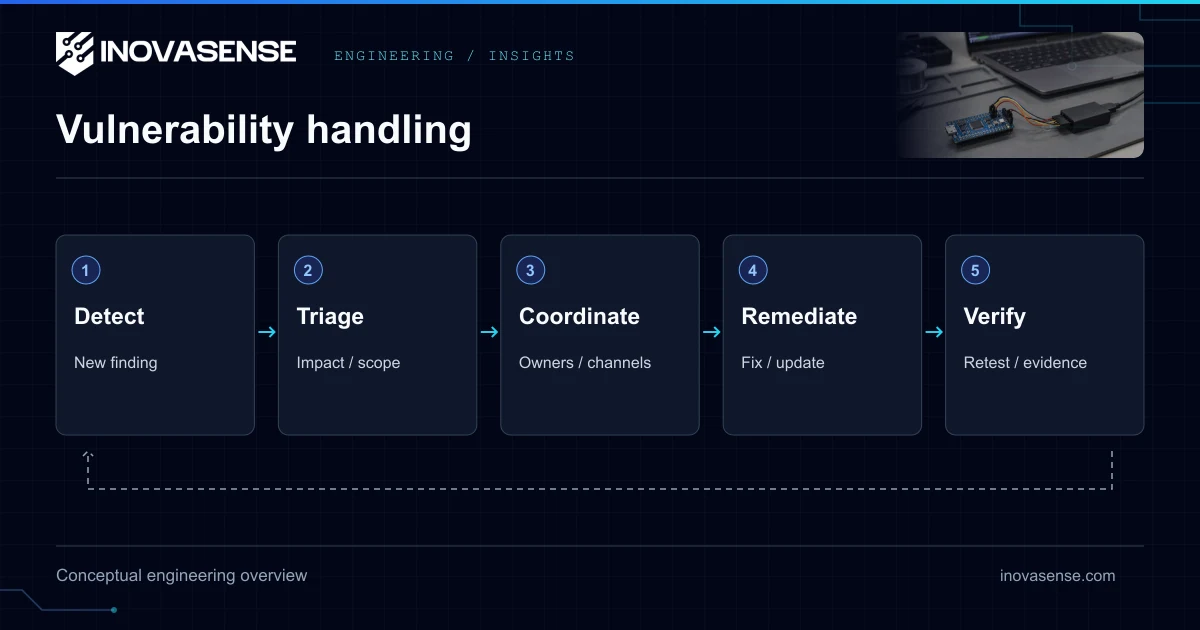Click the Remediate heading
This screenshot has height=630, width=1200.
pos(799,317)
